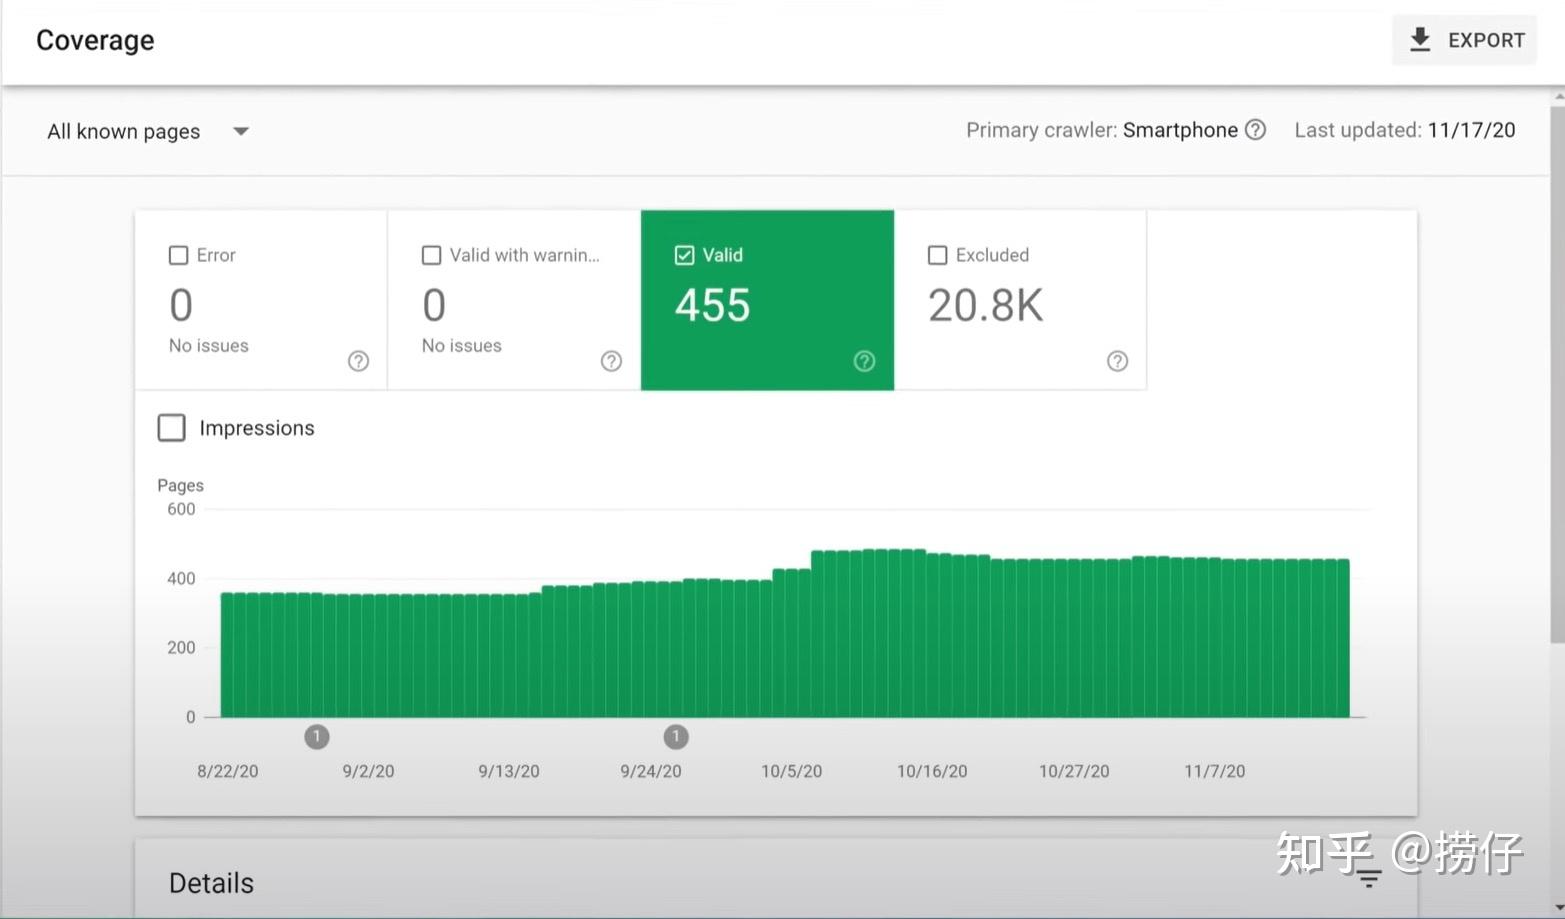Click the 10/16/20 date label
The width and height of the screenshot is (1565, 919).
pos(932,771)
